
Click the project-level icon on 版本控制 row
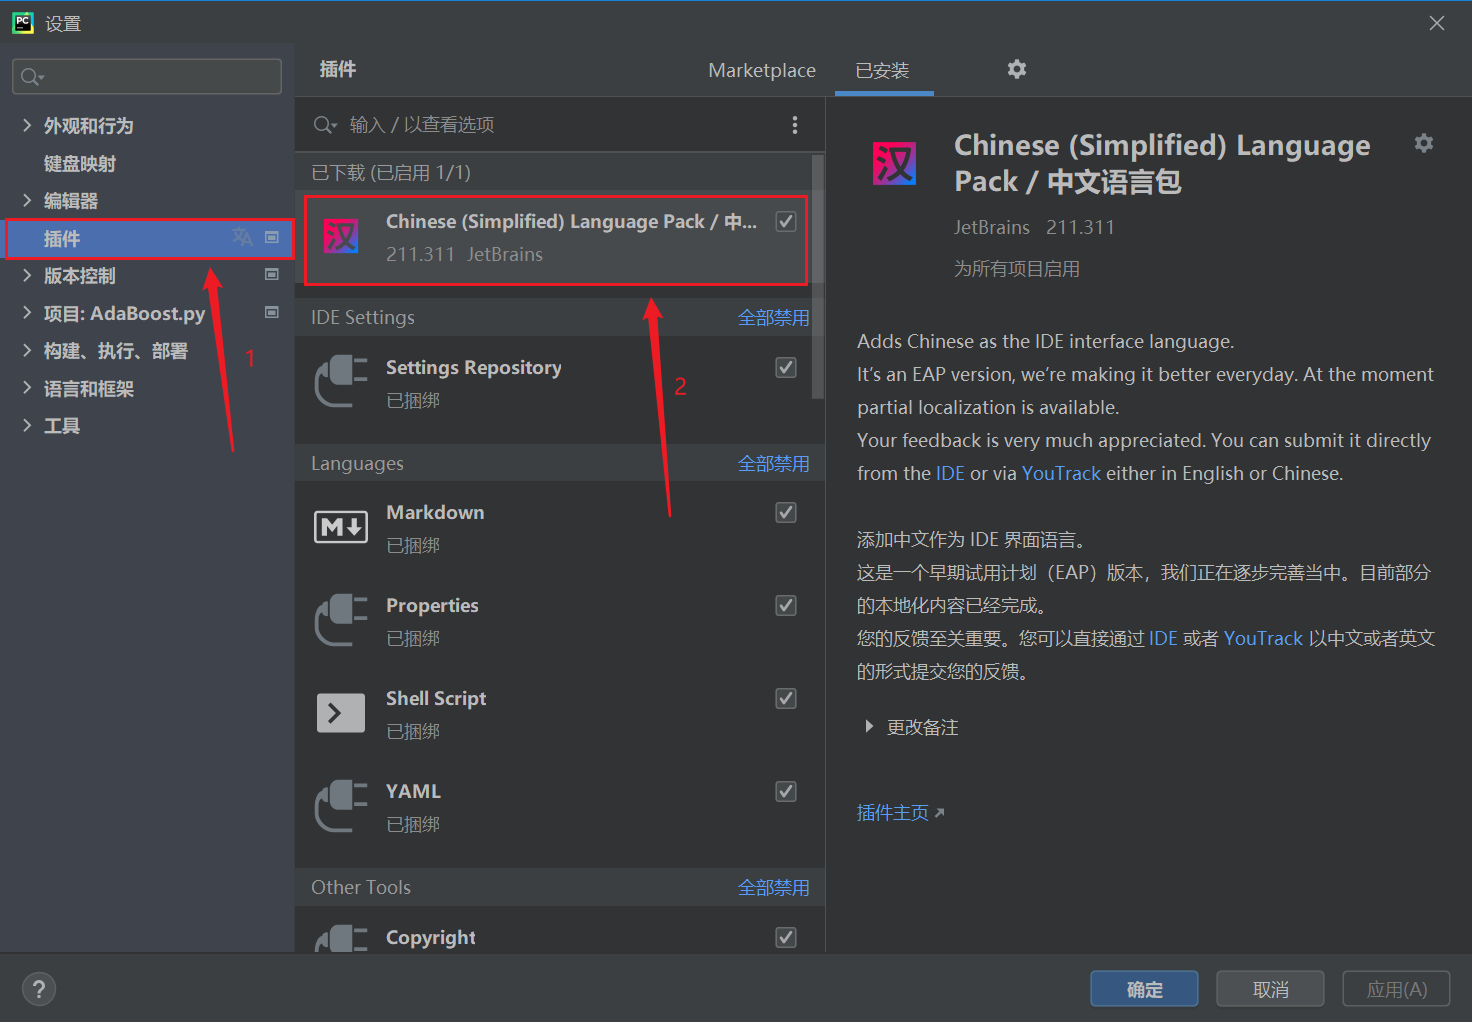pyautogui.click(x=271, y=274)
